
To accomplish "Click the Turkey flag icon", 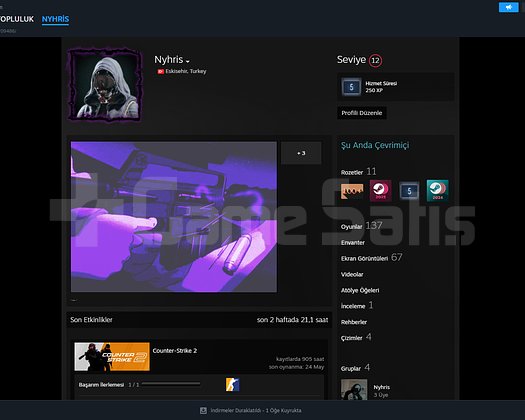I will click(x=161, y=71).
